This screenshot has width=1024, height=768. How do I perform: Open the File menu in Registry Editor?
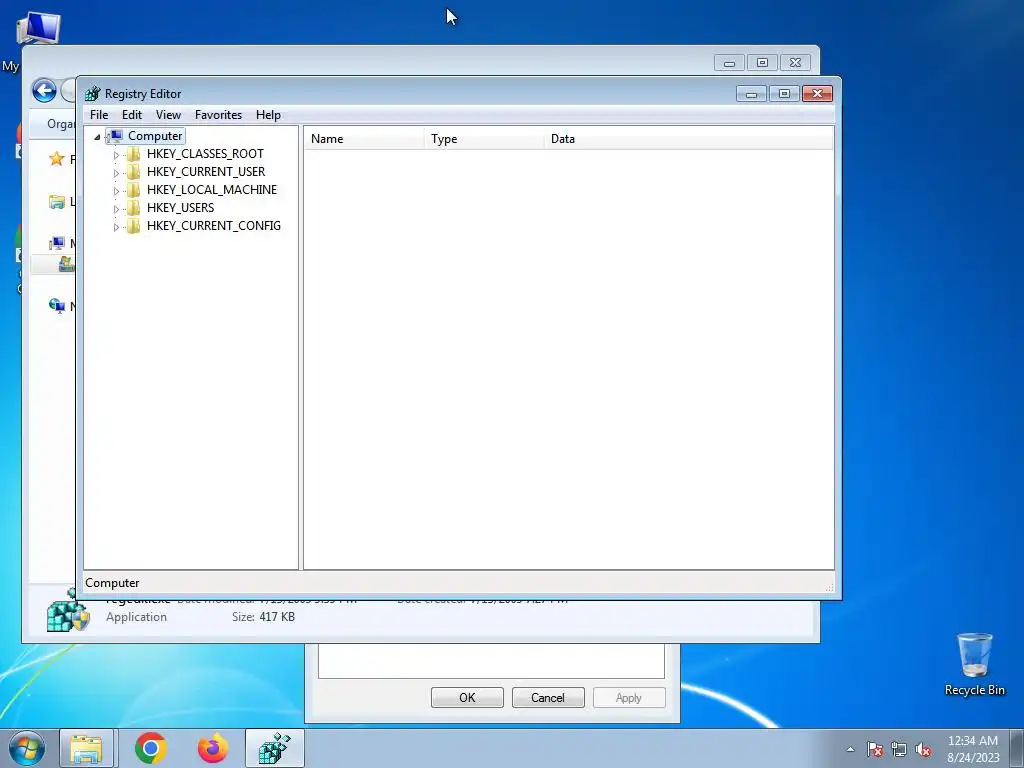tap(99, 115)
